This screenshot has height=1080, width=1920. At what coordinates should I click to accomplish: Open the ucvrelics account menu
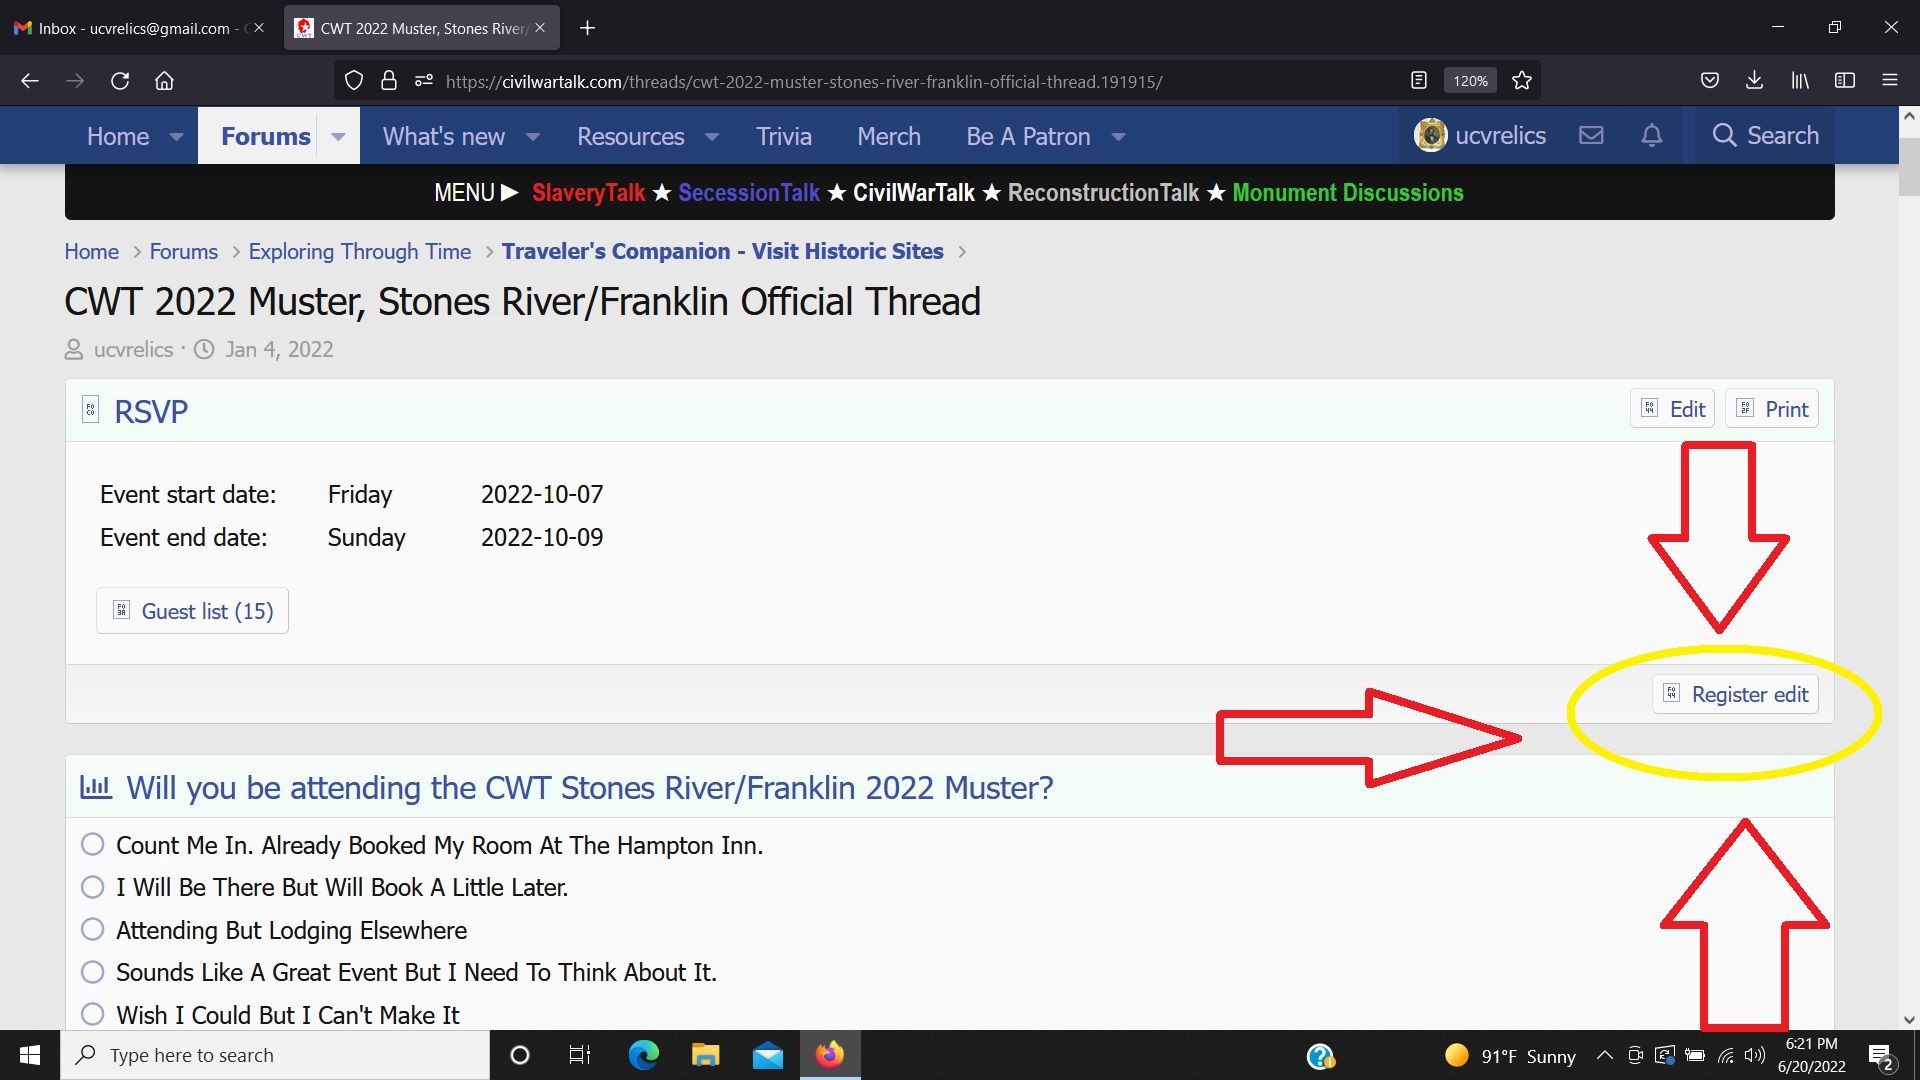tap(1480, 135)
